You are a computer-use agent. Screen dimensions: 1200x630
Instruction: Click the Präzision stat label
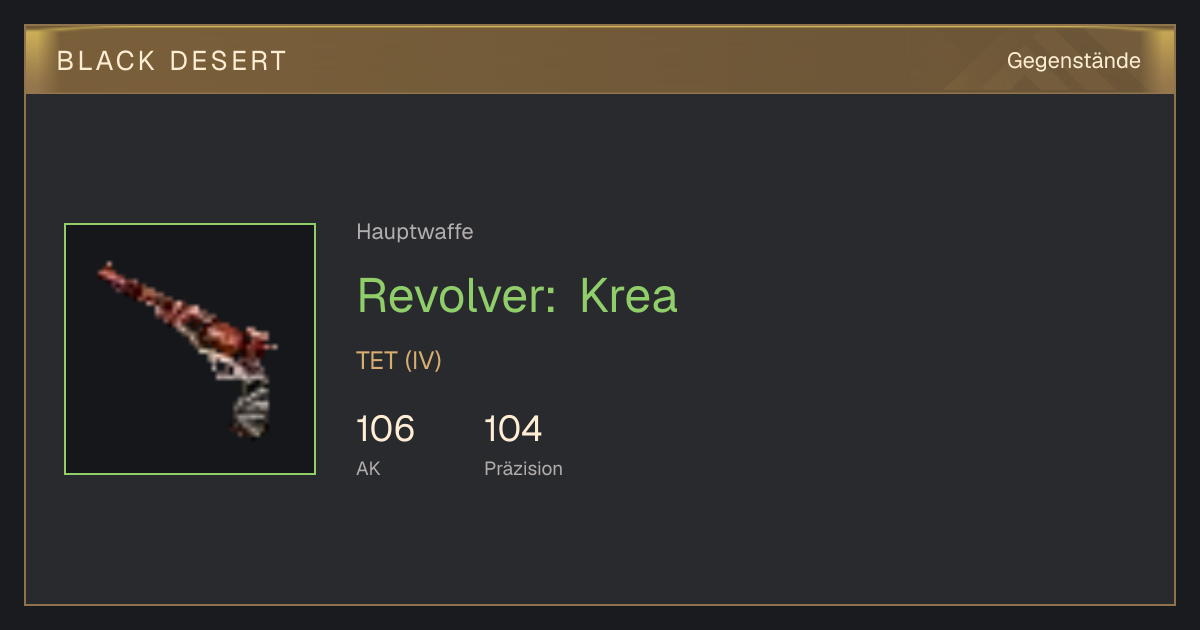[524, 468]
